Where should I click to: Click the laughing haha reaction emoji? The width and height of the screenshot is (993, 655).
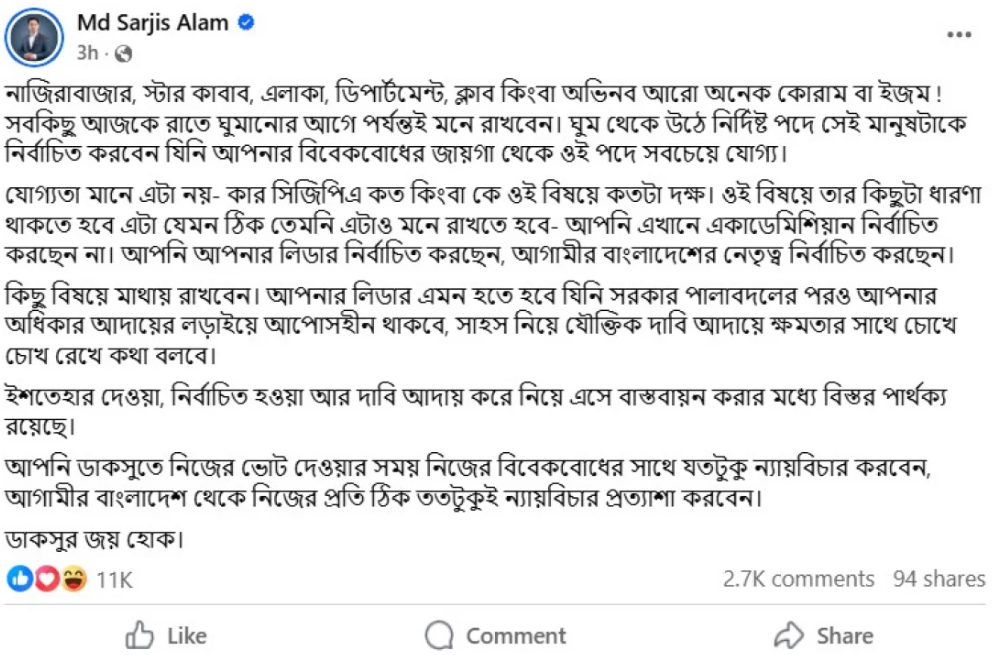(x=72, y=579)
